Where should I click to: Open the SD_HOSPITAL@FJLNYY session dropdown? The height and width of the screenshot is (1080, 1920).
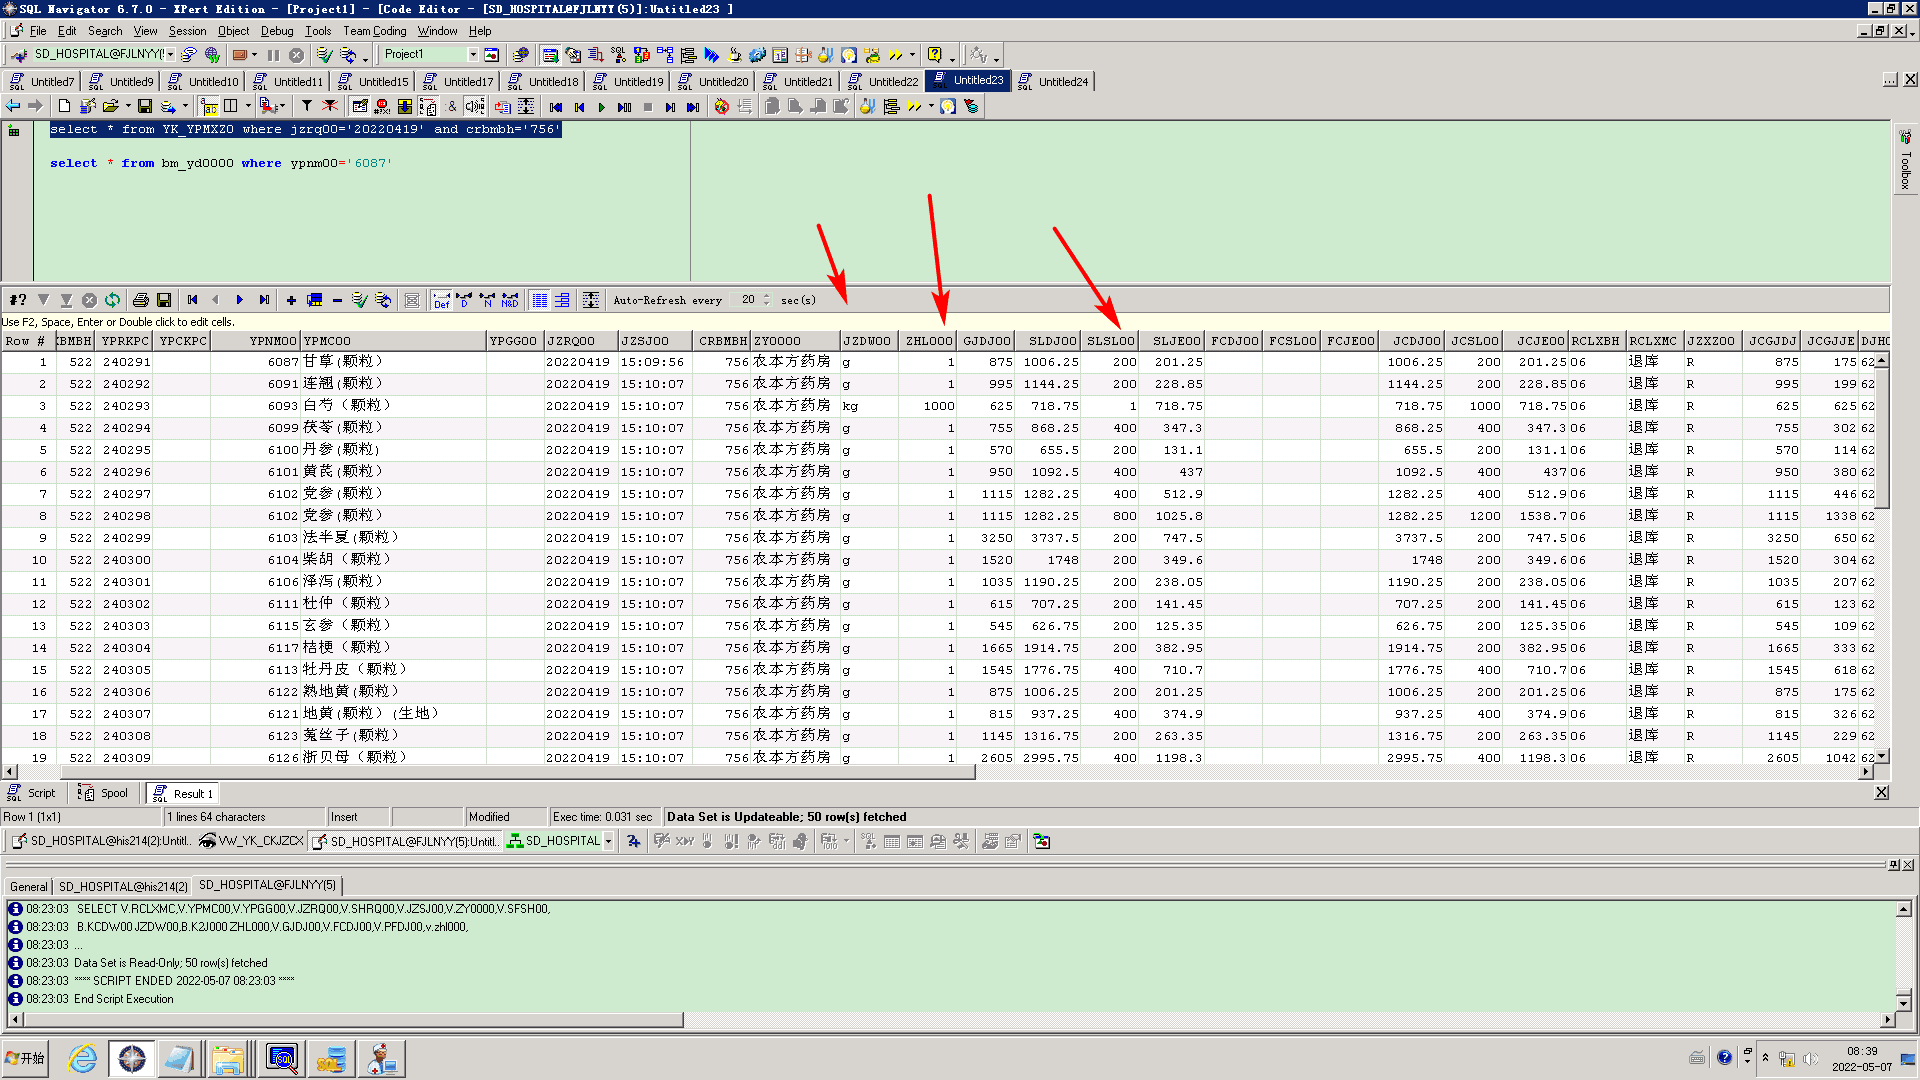[171, 55]
